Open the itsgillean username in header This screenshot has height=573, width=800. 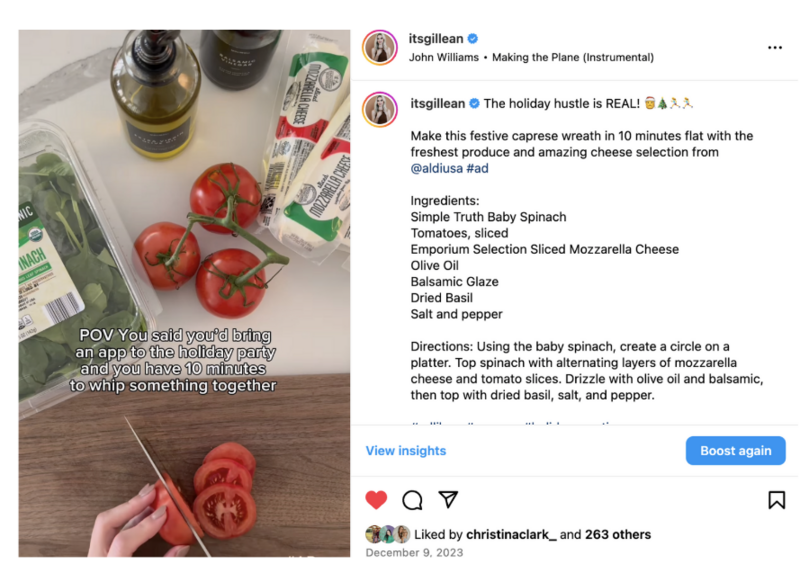pos(436,39)
